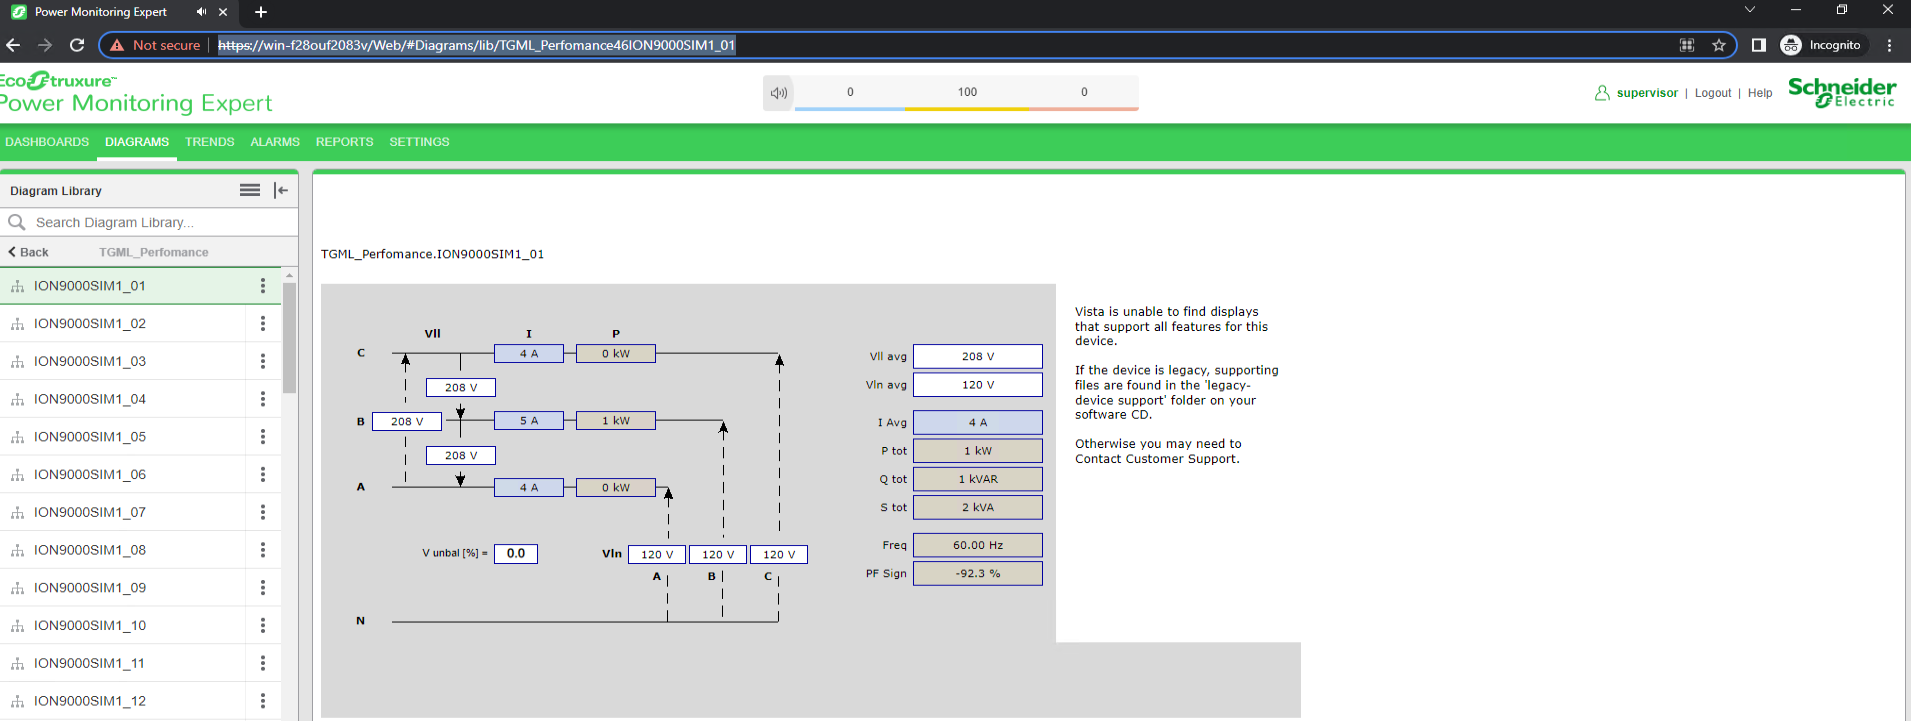Click the Q tot 1 kVAR value
Screen dimensions: 1911x721
978,479
